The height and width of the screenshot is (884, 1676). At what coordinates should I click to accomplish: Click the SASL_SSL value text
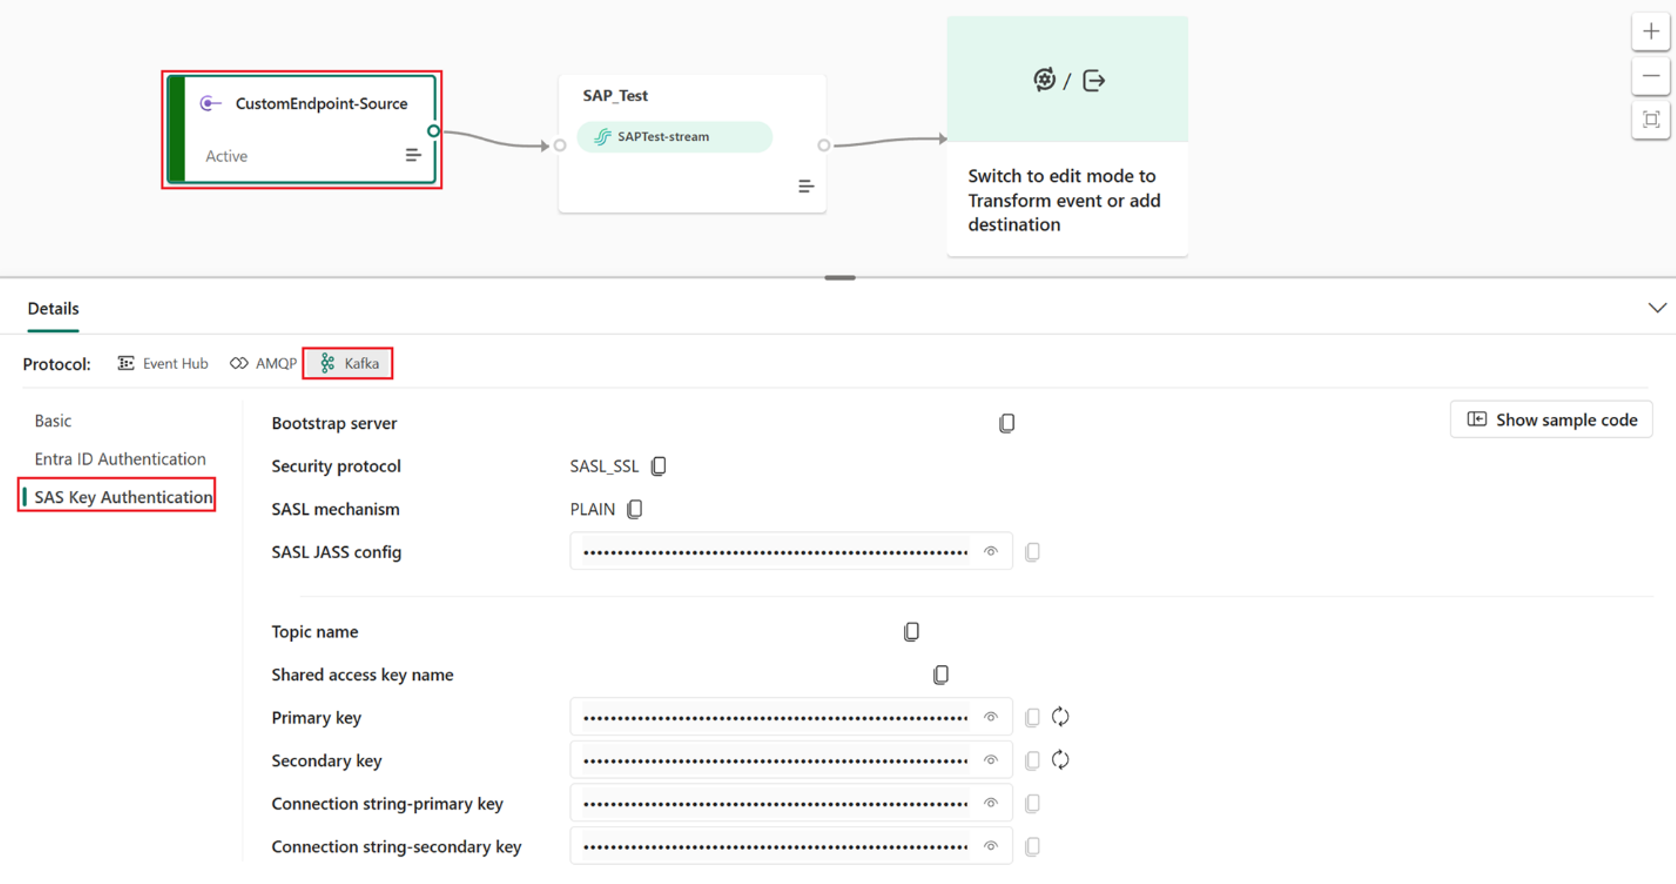click(604, 466)
